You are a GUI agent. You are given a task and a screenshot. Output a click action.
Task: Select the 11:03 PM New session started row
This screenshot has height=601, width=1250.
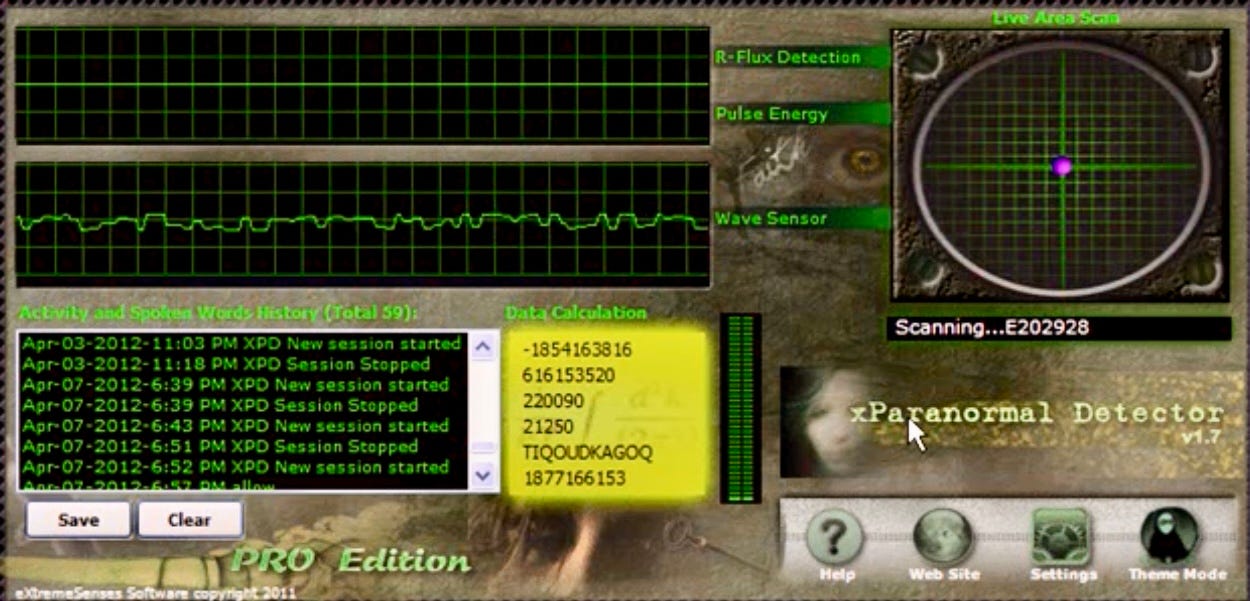[x=242, y=343]
